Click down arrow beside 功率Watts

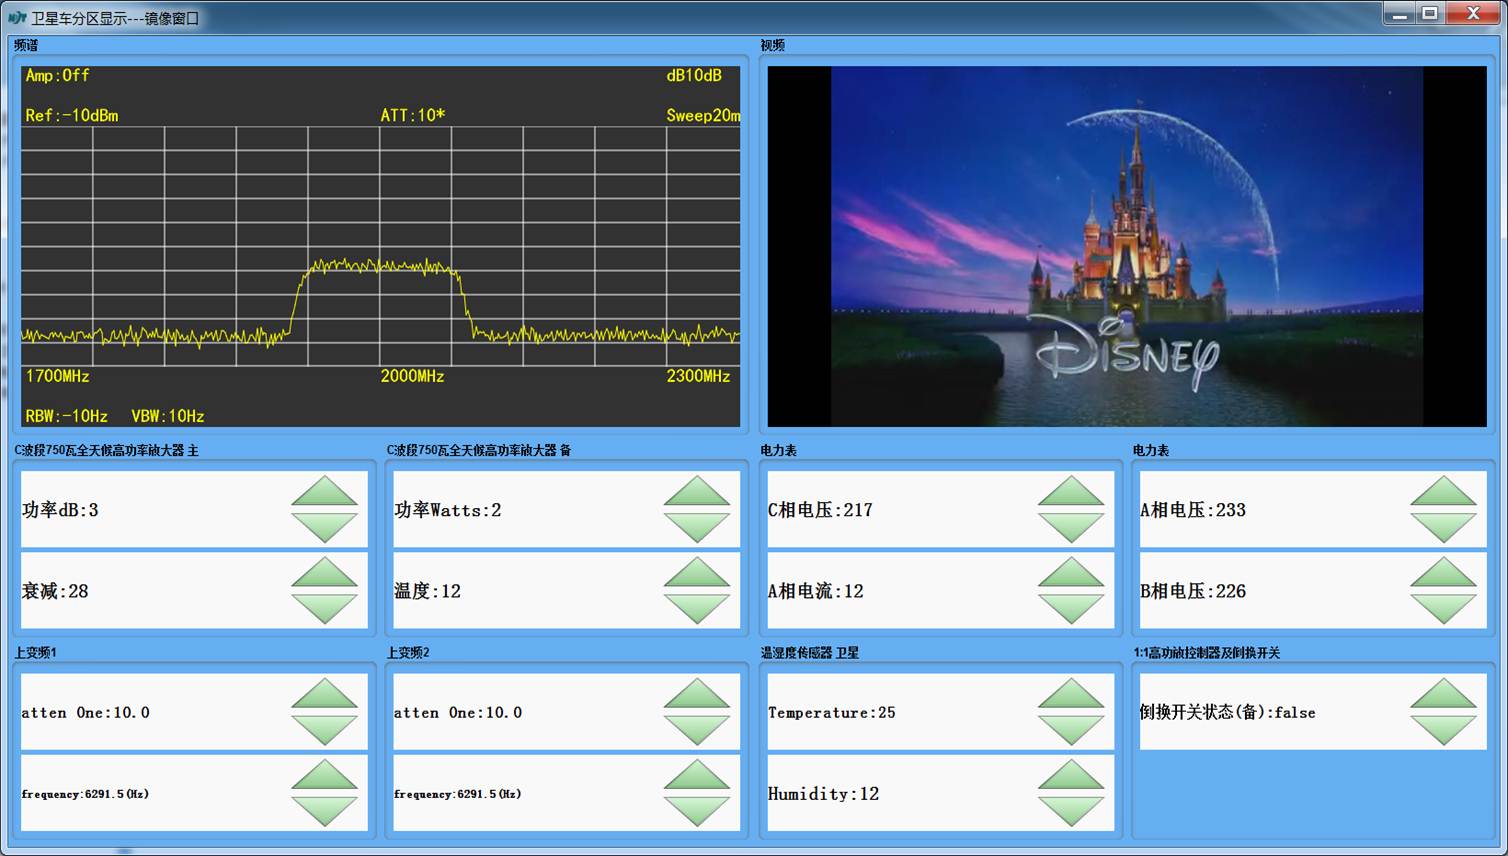point(697,527)
